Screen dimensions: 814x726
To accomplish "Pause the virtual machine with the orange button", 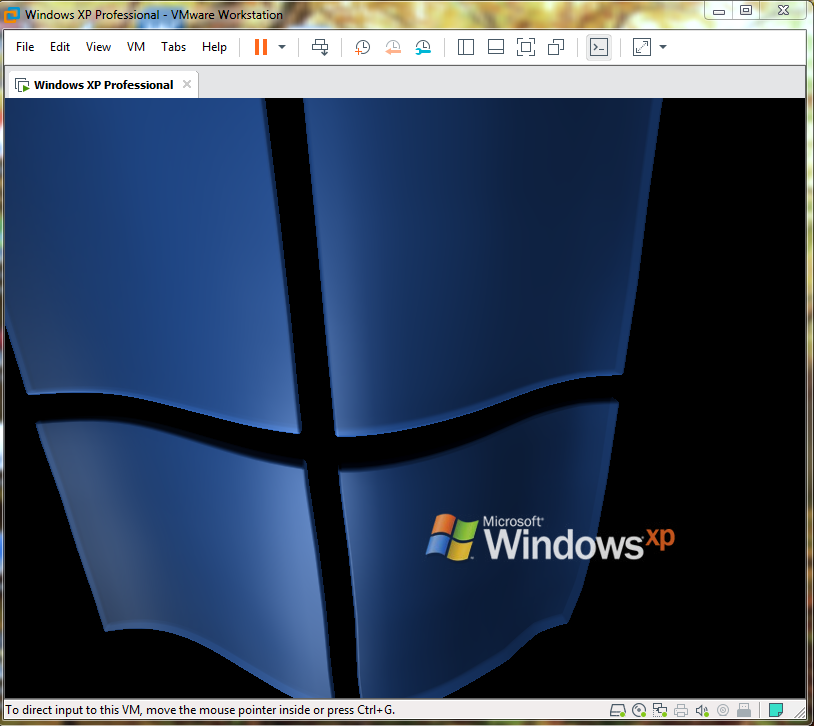I will [261, 47].
